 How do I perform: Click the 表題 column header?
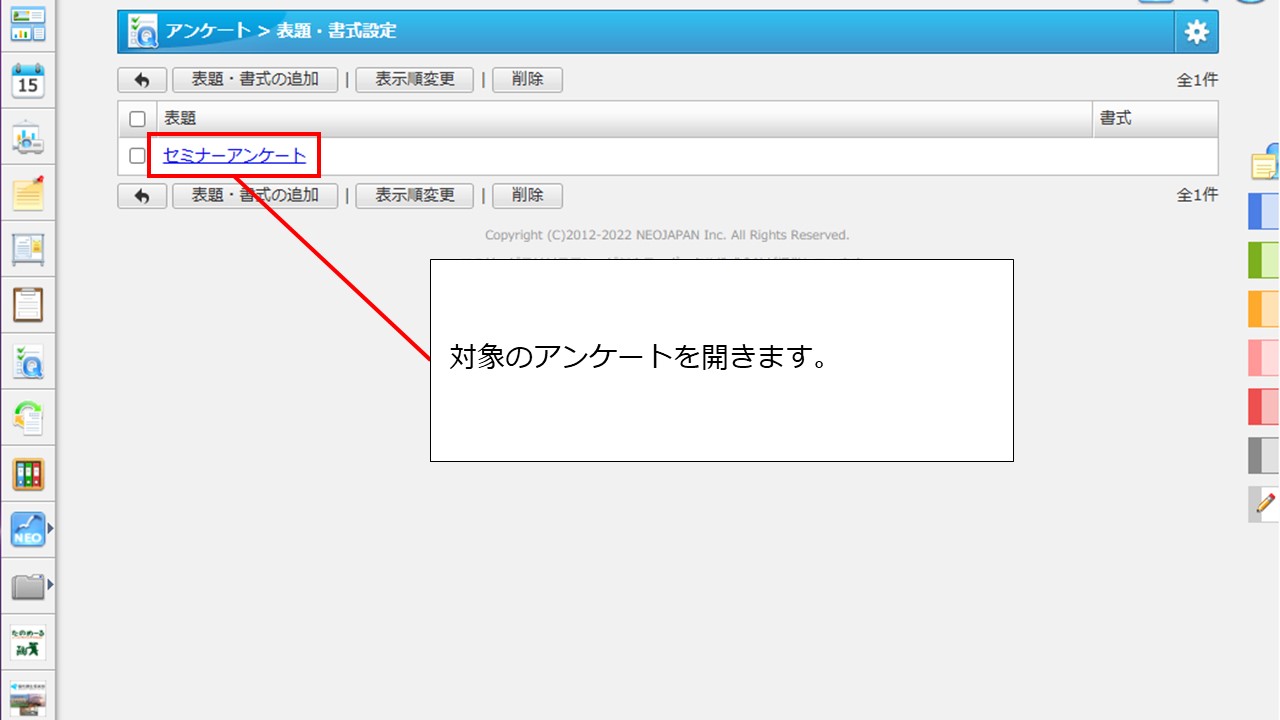click(624, 119)
